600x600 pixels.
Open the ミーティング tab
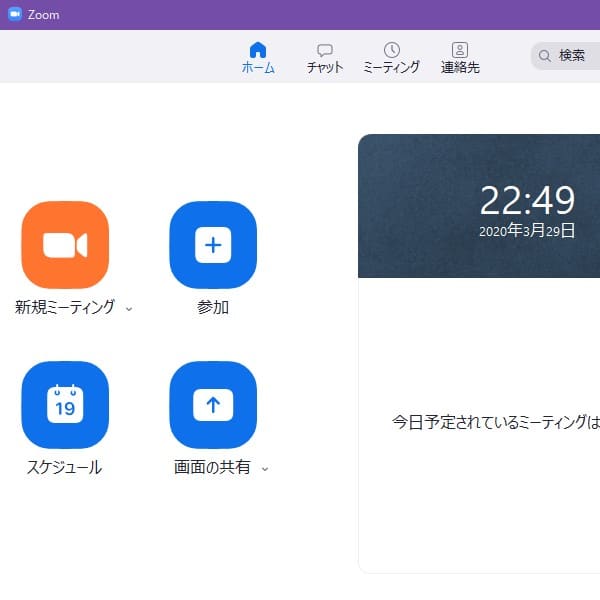point(391,58)
